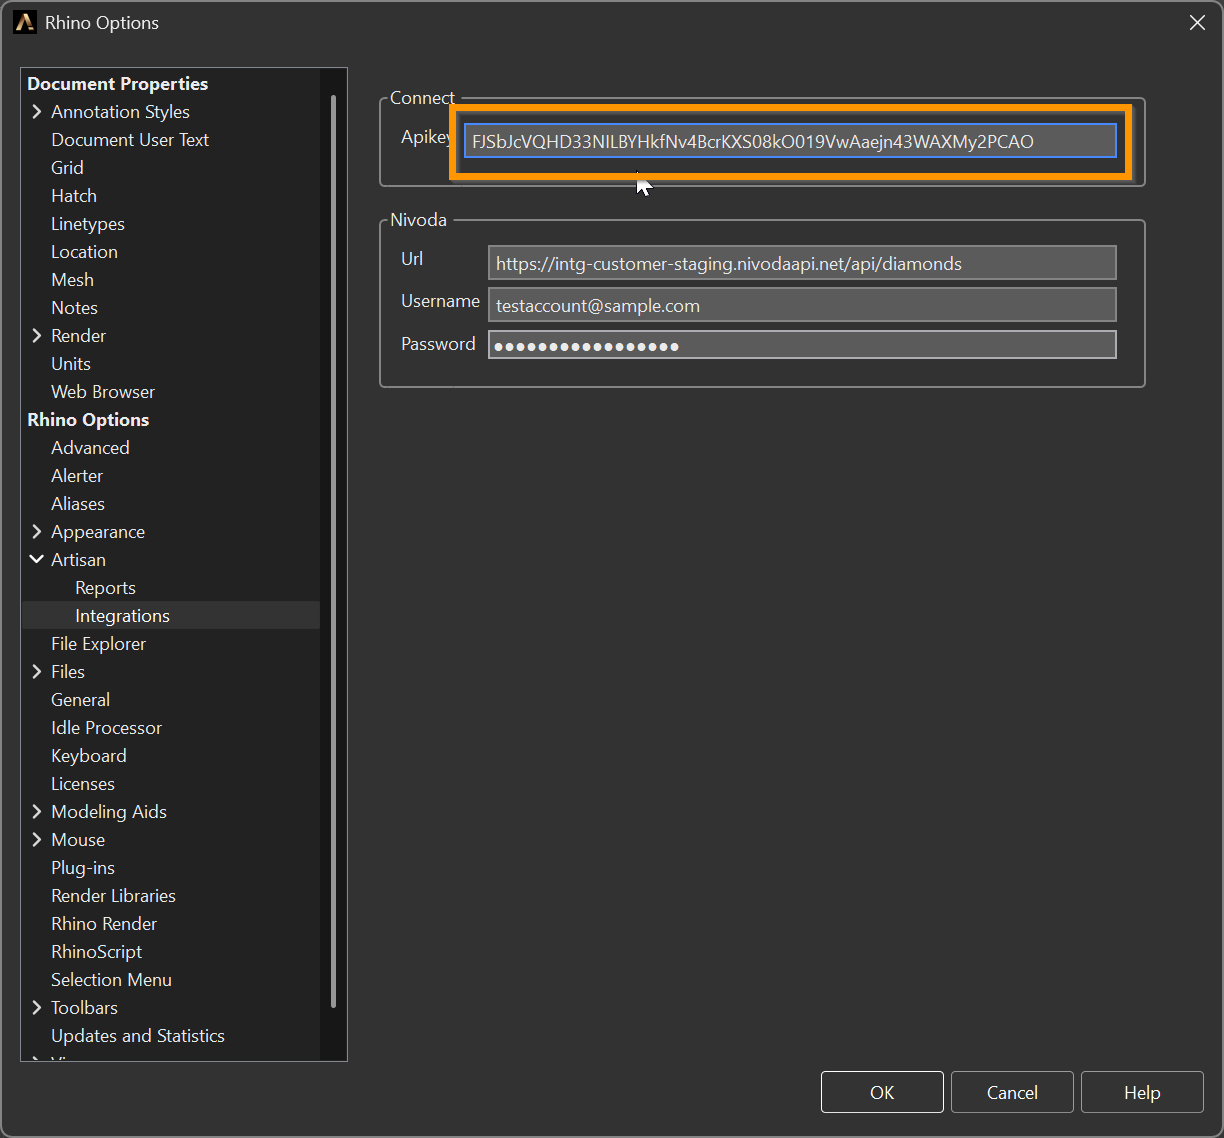Click the Nivoda Username field
The image size is (1224, 1138).
(802, 305)
